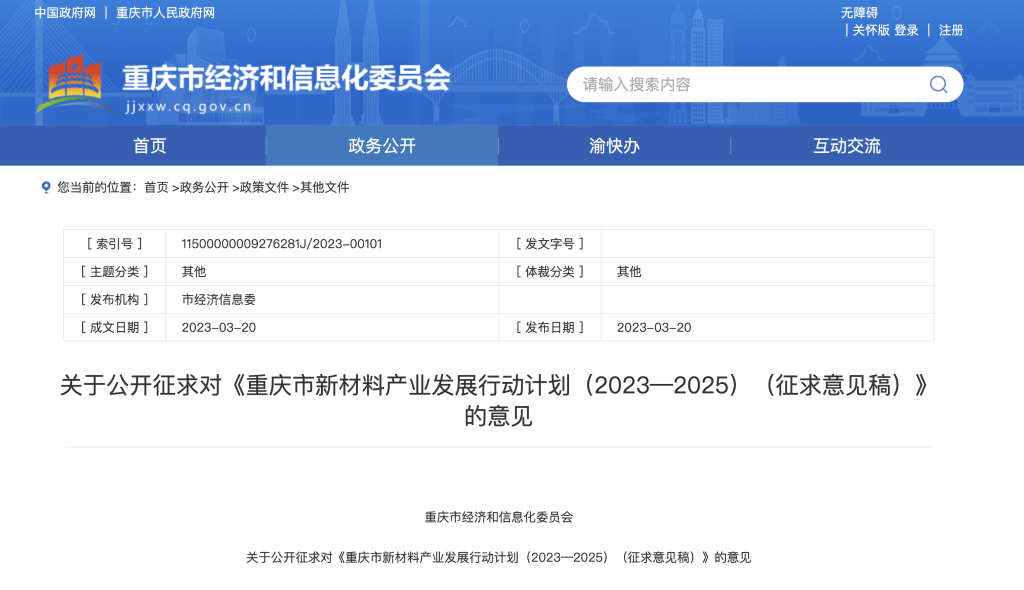The image size is (1024, 590).
Task: Click the search magnifier icon
Action: tap(937, 84)
